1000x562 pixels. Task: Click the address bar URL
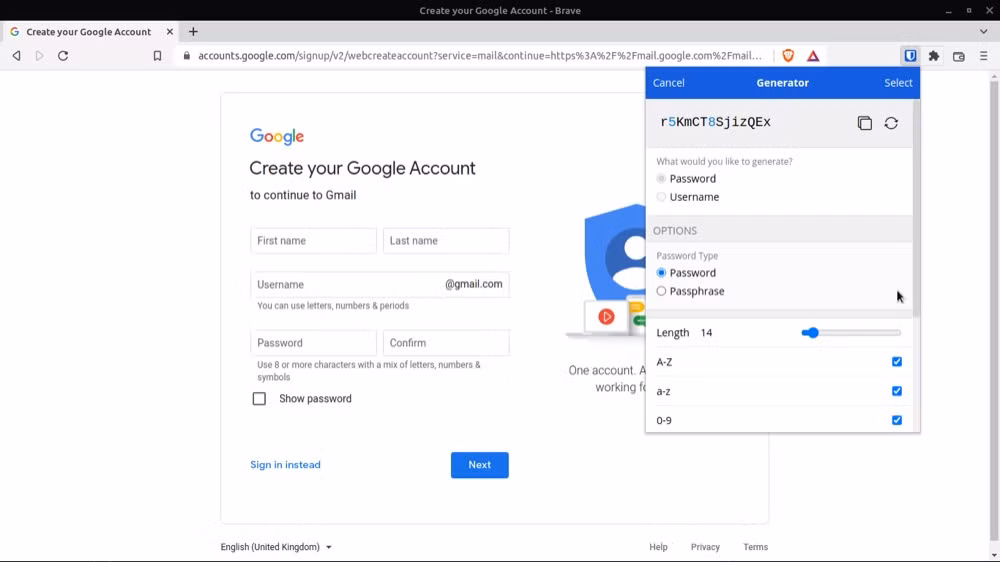pos(480,56)
